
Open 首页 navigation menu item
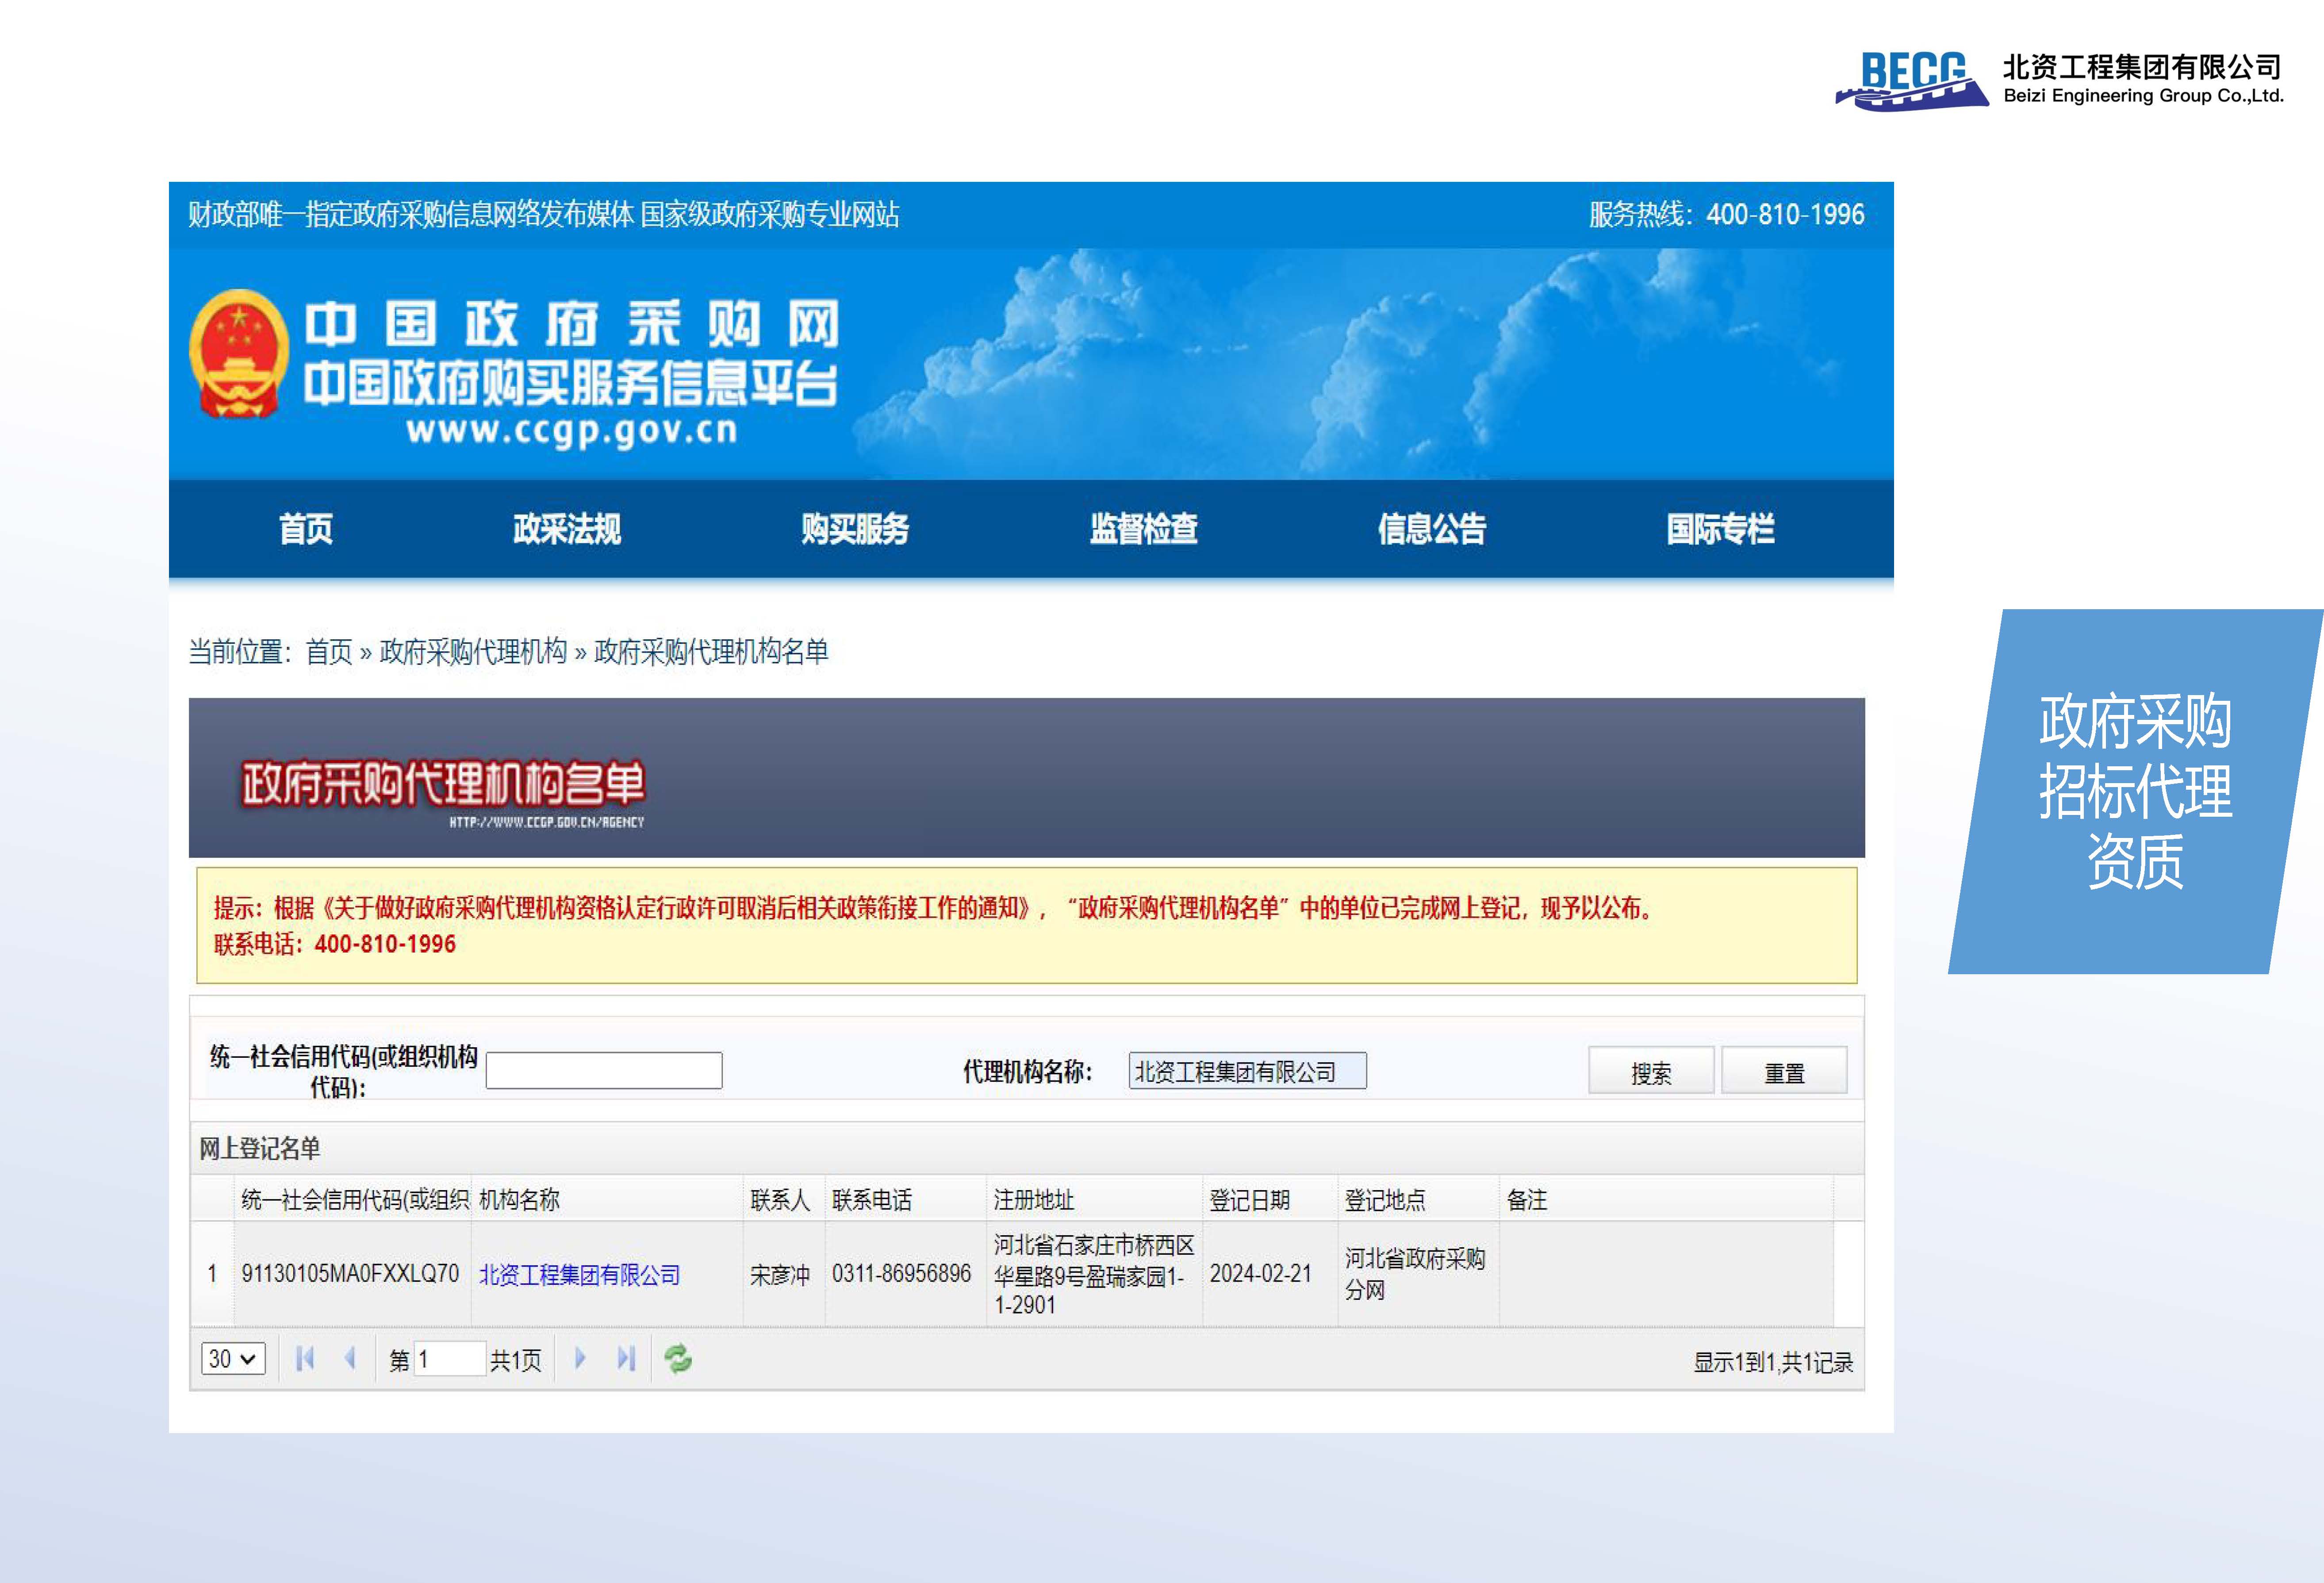[x=305, y=529]
